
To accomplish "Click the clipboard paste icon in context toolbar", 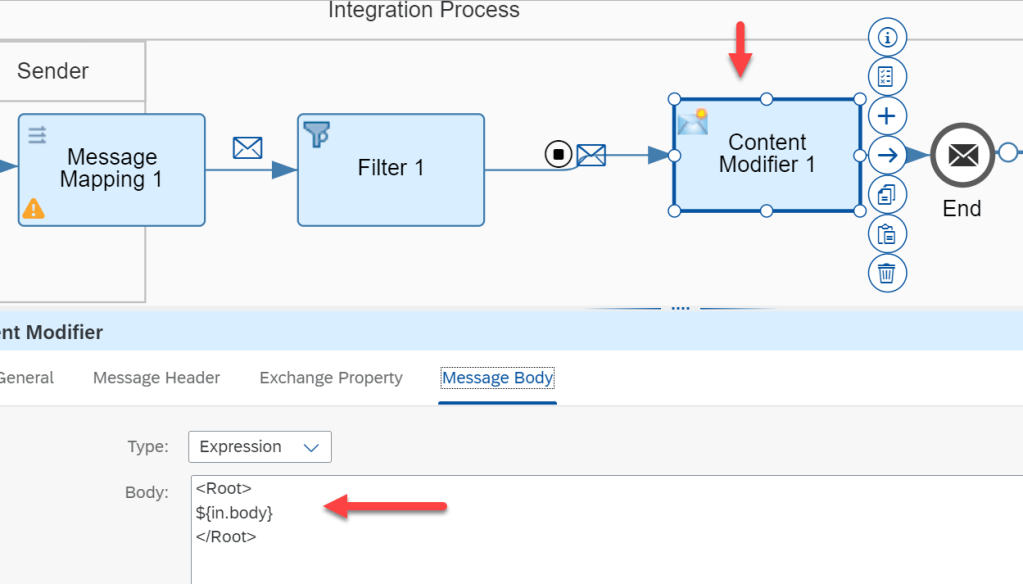I will tap(886, 234).
